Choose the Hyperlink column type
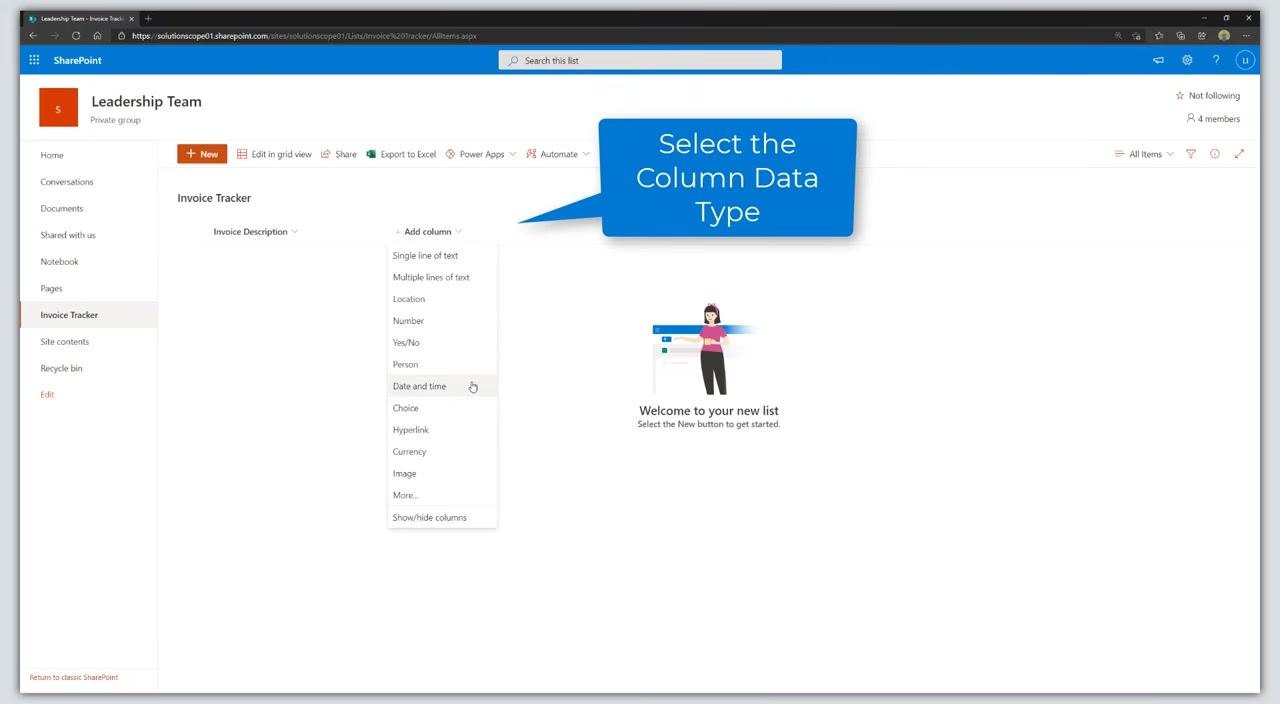 (x=442, y=430)
